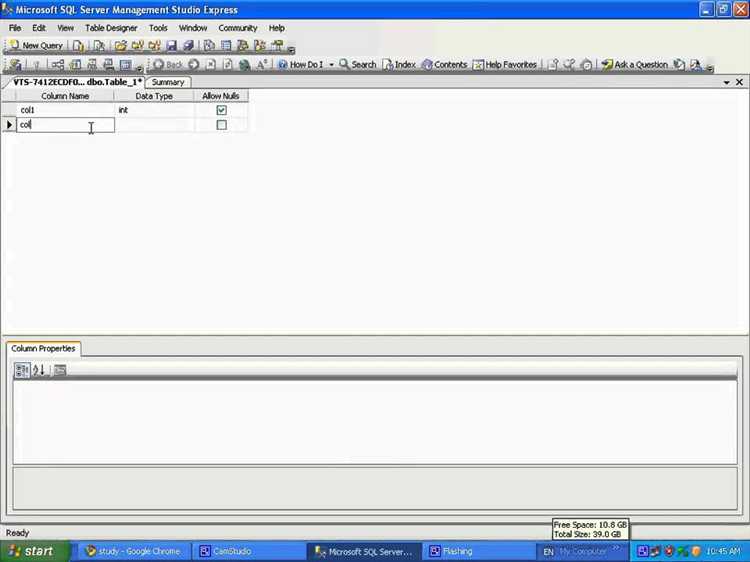Close the Table_1 document tab
The image size is (750, 562).
coord(739,82)
